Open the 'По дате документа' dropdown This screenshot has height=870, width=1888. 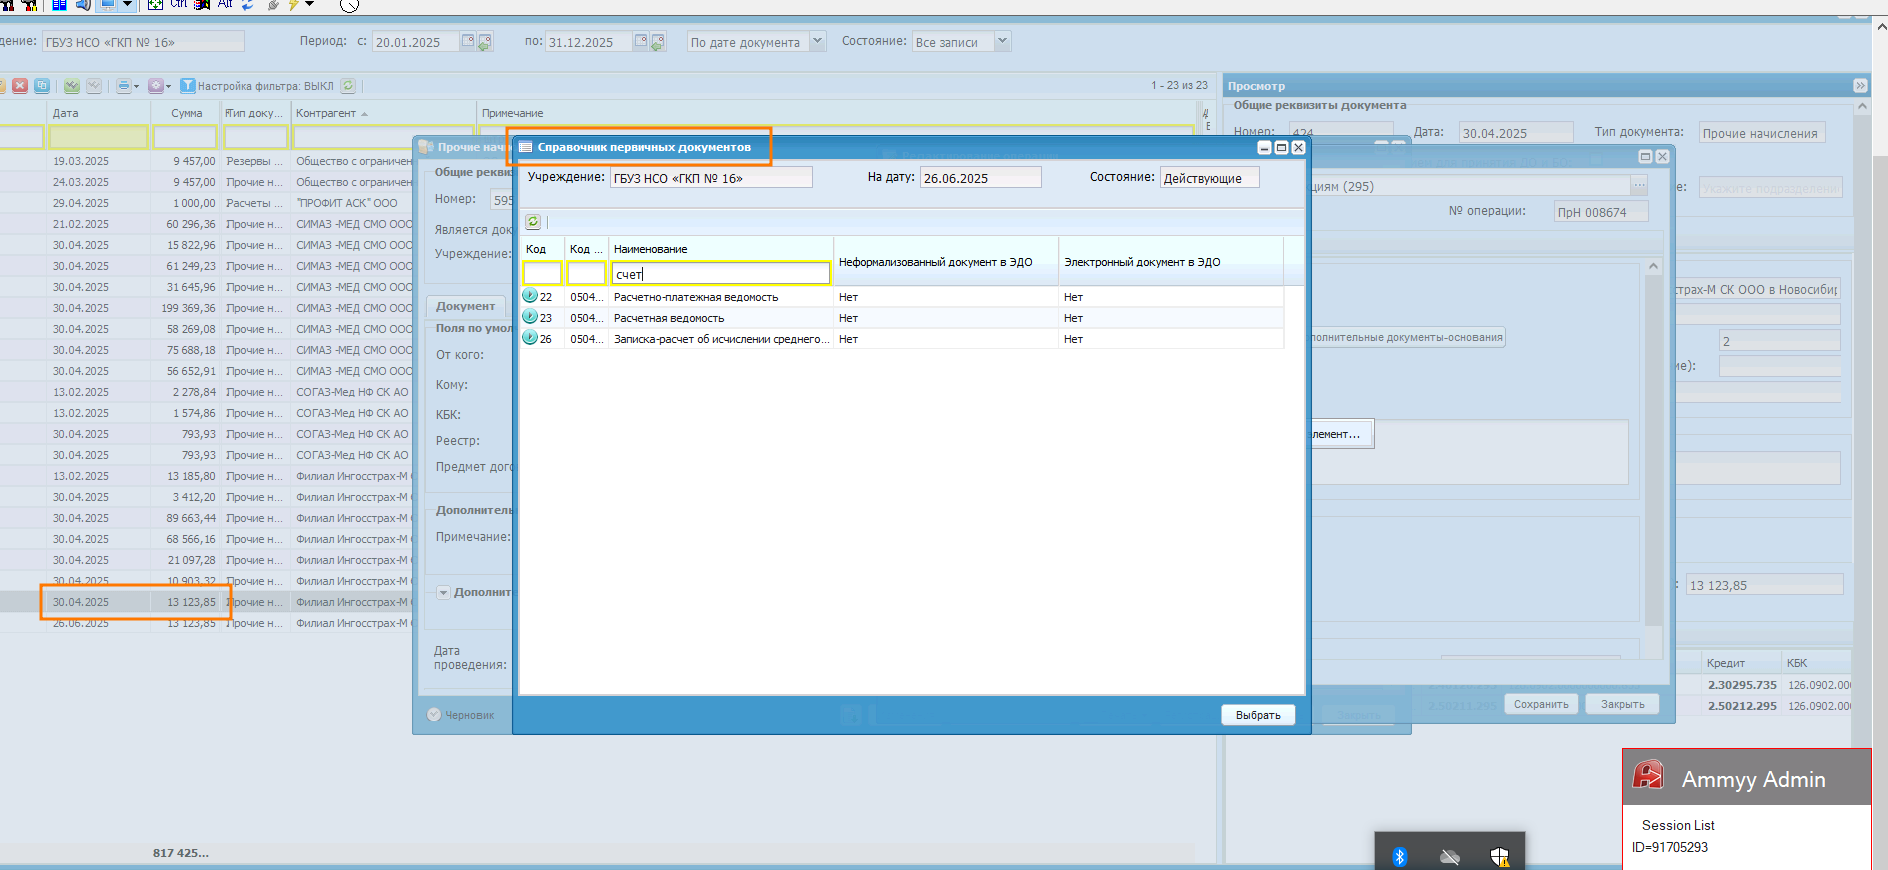pos(817,41)
